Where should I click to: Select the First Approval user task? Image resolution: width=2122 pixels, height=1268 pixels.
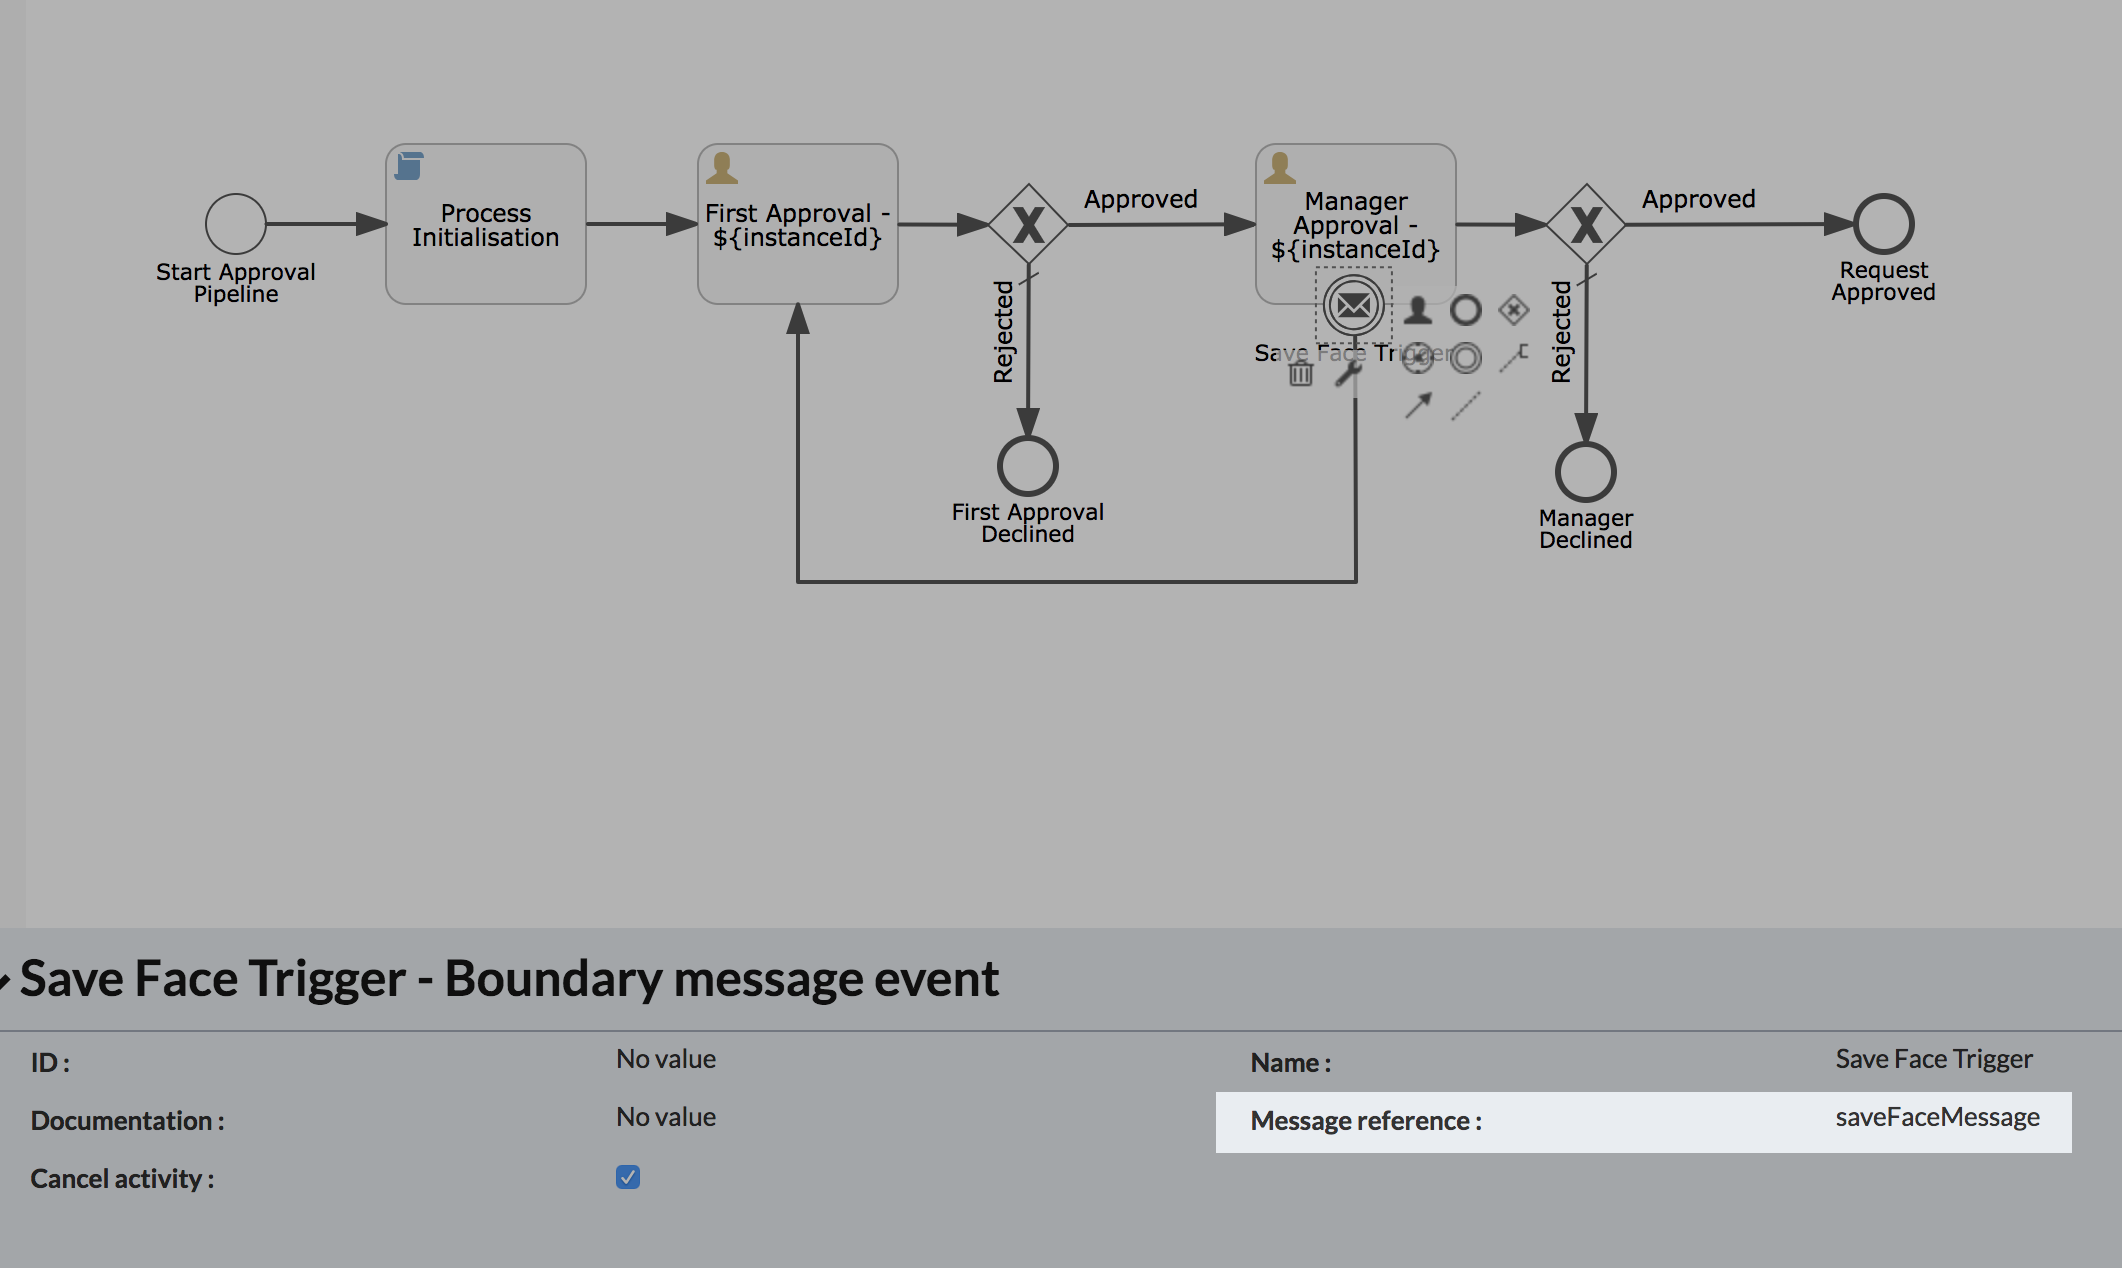798,224
